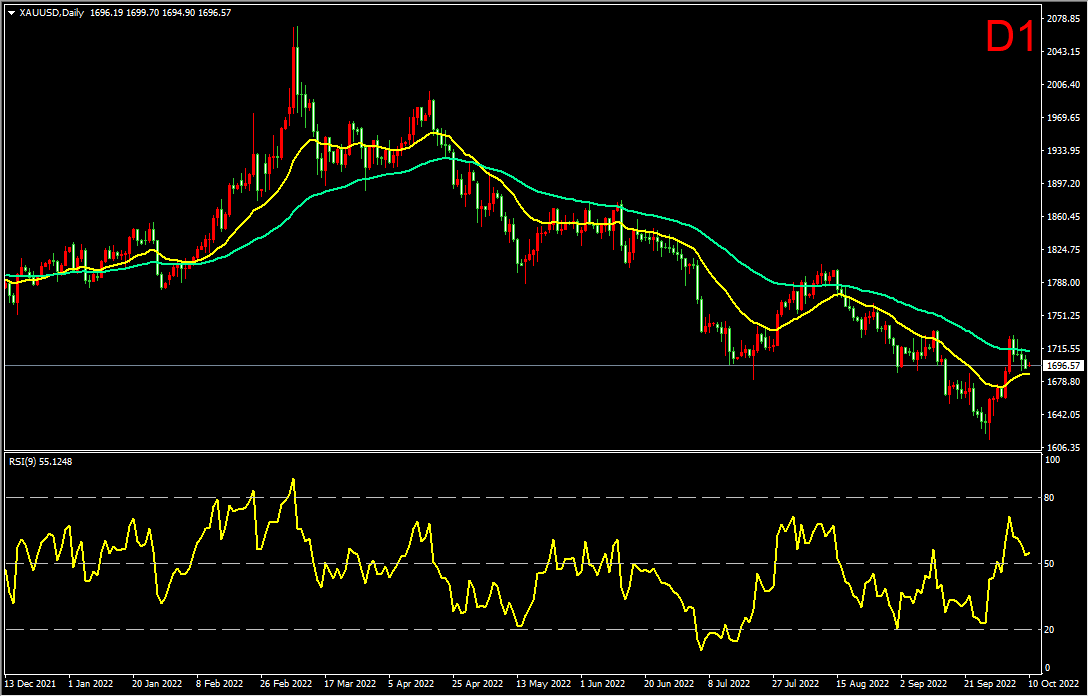1089x697 pixels.
Task: Click the RSI scale value 100
Action: tap(1054, 460)
